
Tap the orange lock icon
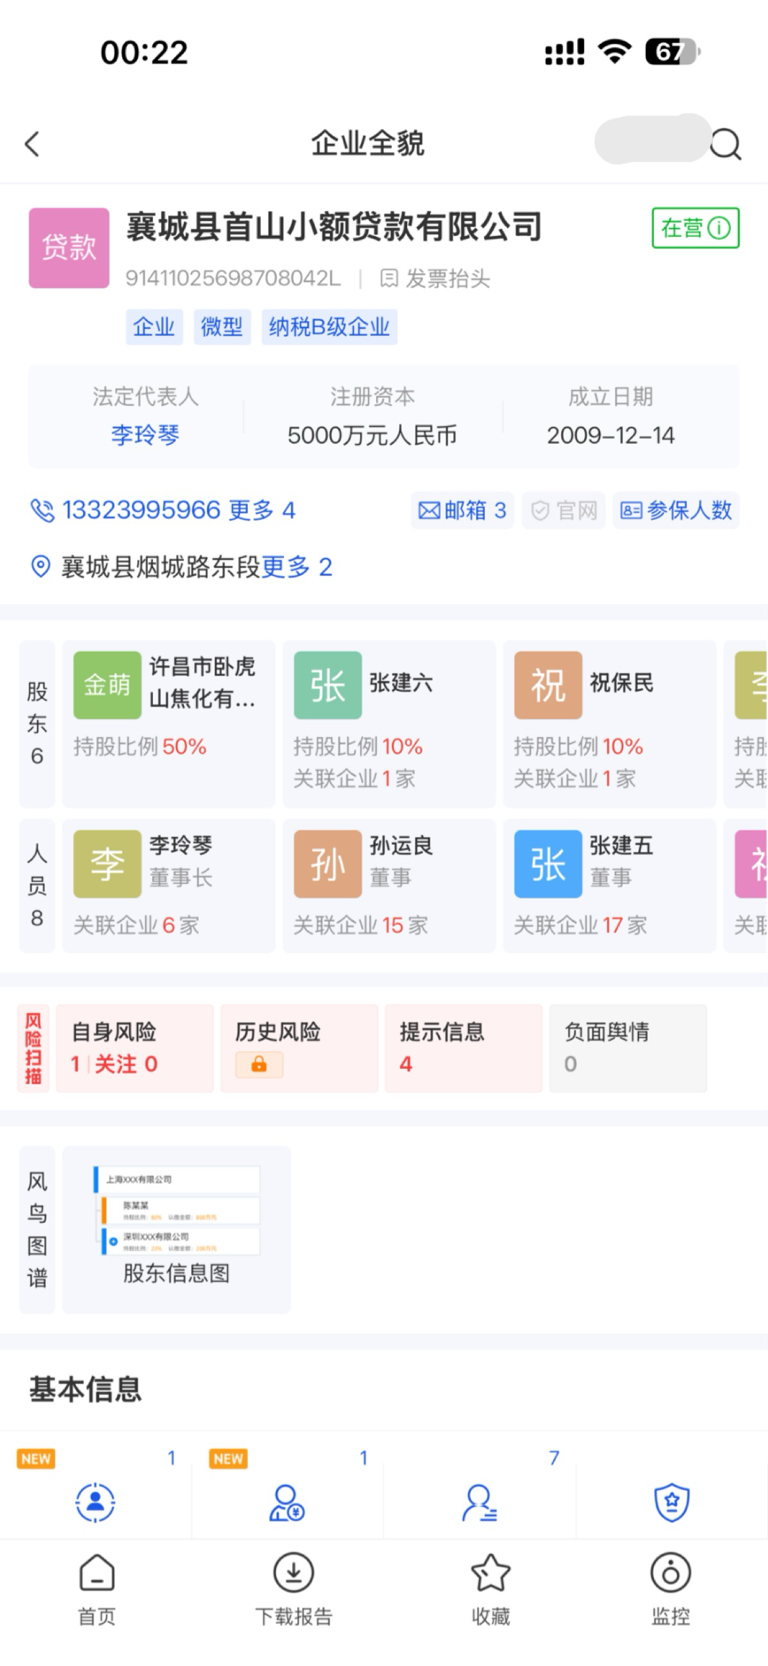(x=259, y=1065)
